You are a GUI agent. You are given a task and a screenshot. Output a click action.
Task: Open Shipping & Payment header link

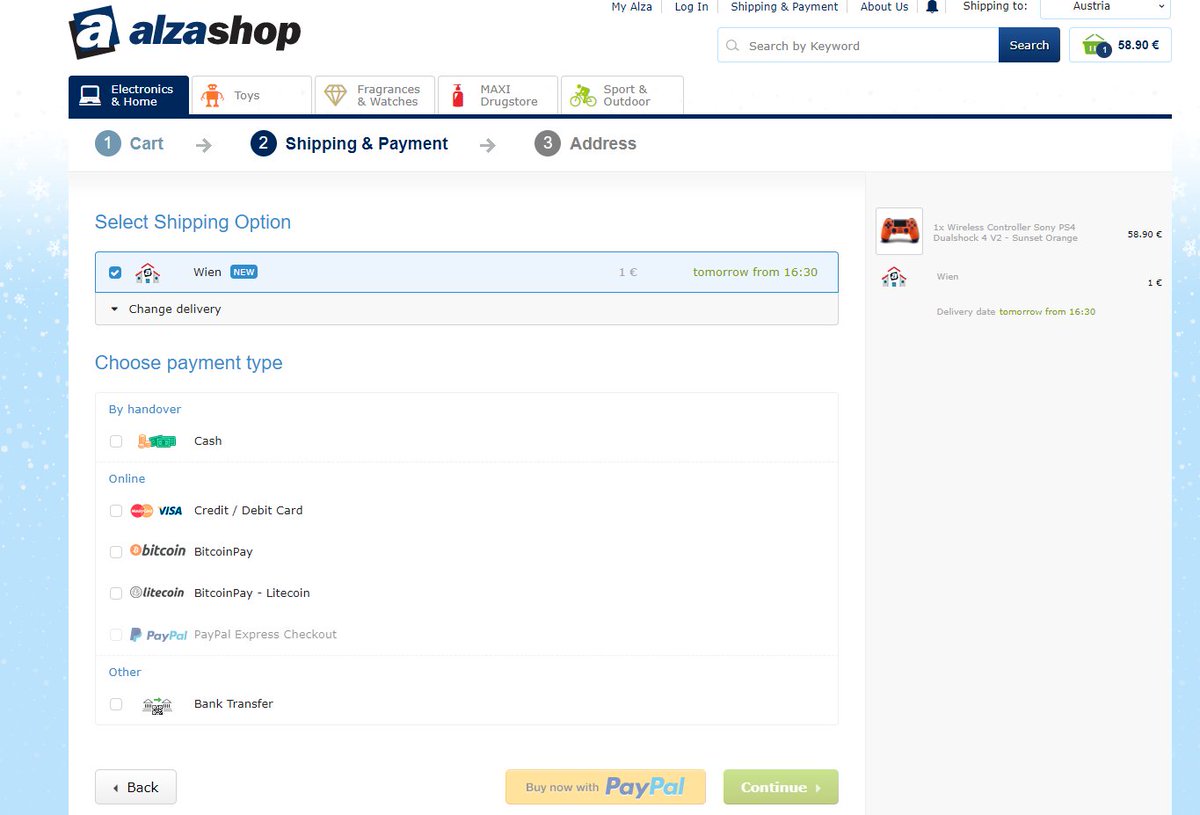[784, 7]
